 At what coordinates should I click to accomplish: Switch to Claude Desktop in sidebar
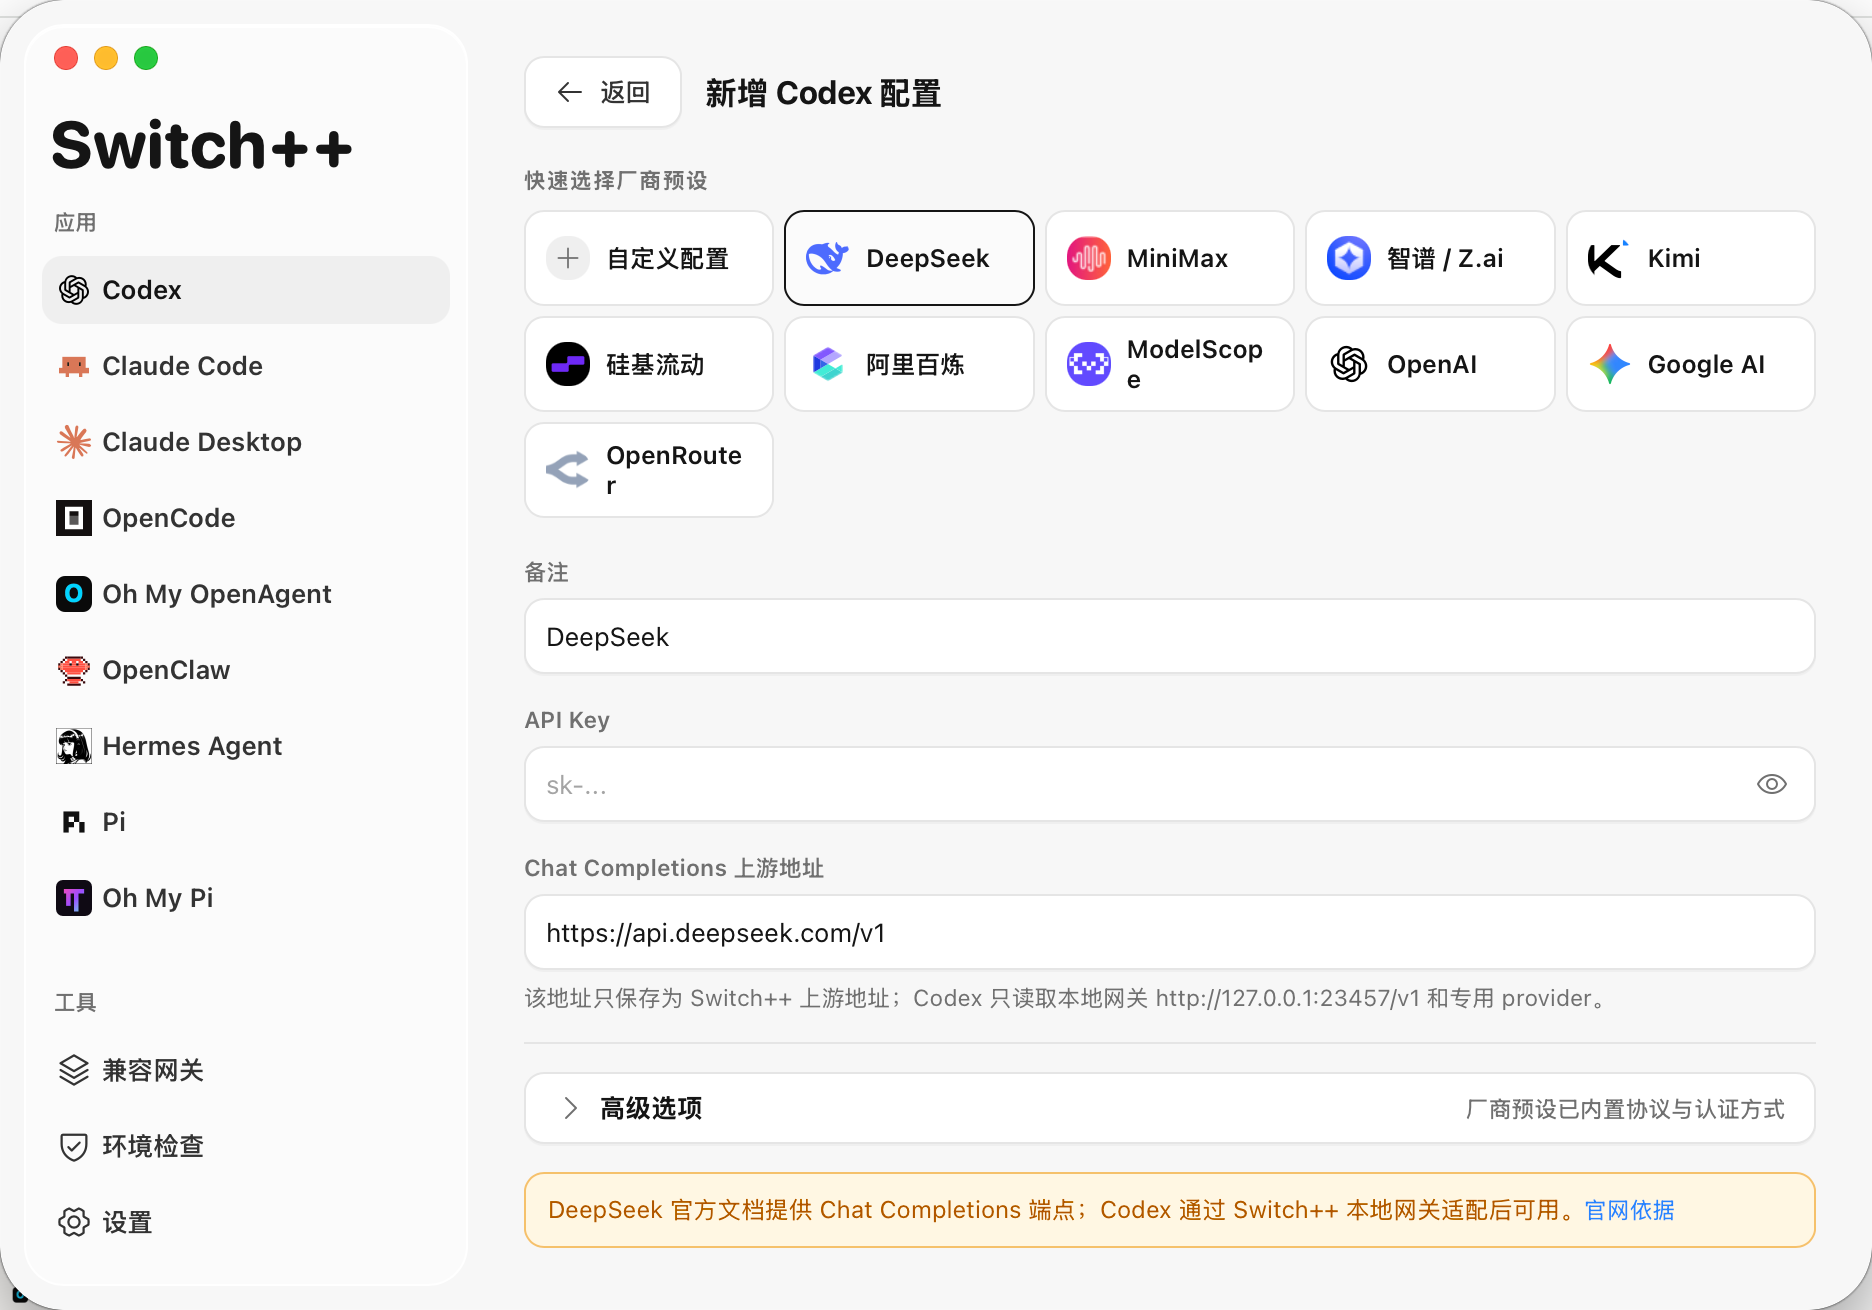click(x=246, y=442)
